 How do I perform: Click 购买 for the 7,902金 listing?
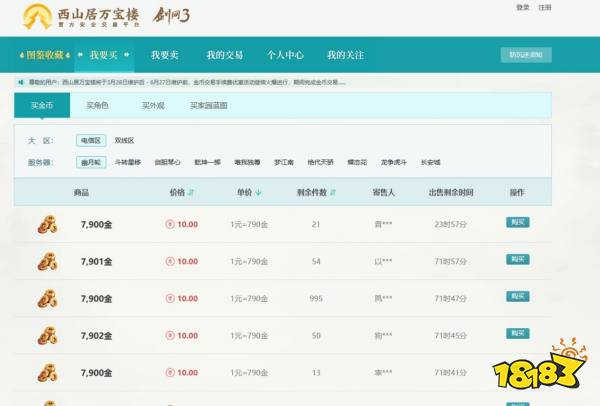[x=518, y=333]
